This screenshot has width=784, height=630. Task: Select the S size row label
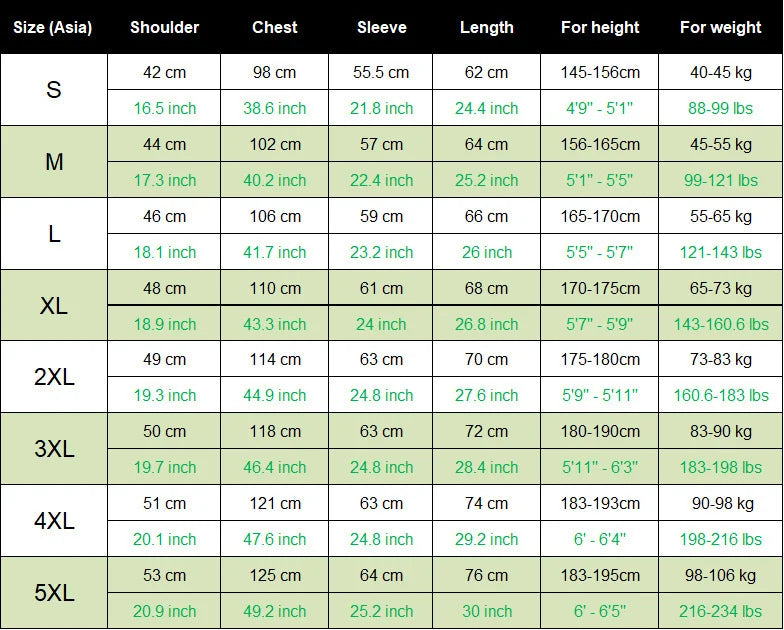54,90
